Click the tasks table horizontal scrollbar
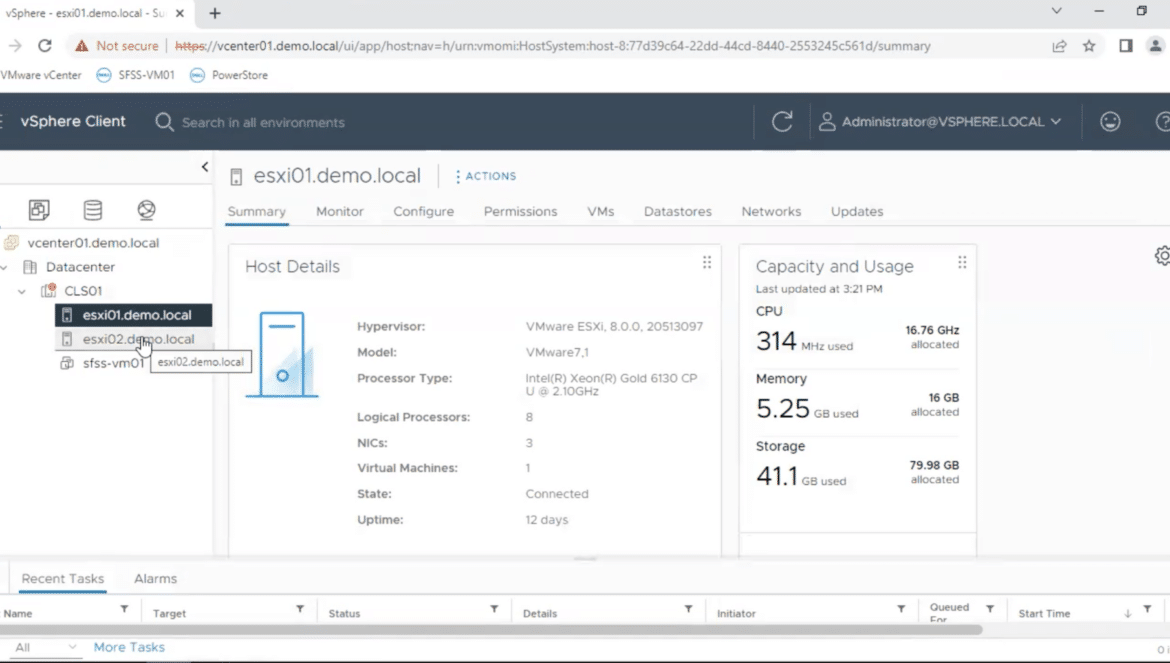Image resolution: width=1170 pixels, height=663 pixels. pos(491,630)
